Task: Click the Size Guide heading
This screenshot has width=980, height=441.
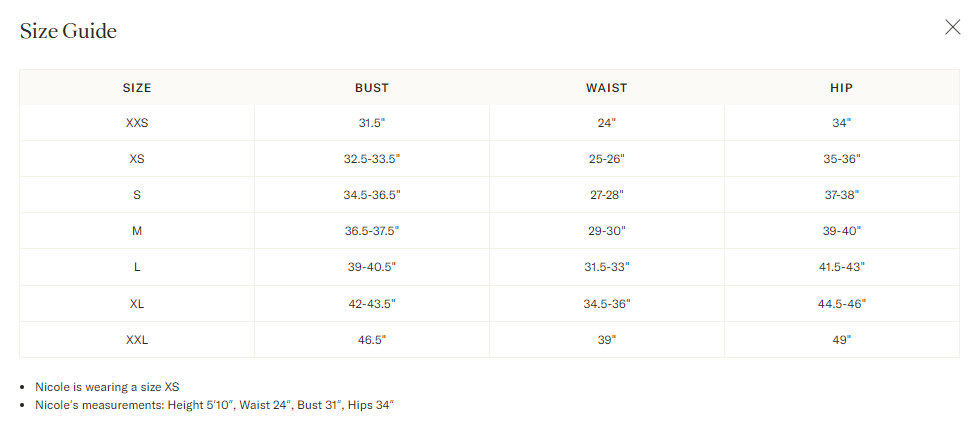Action: (68, 31)
